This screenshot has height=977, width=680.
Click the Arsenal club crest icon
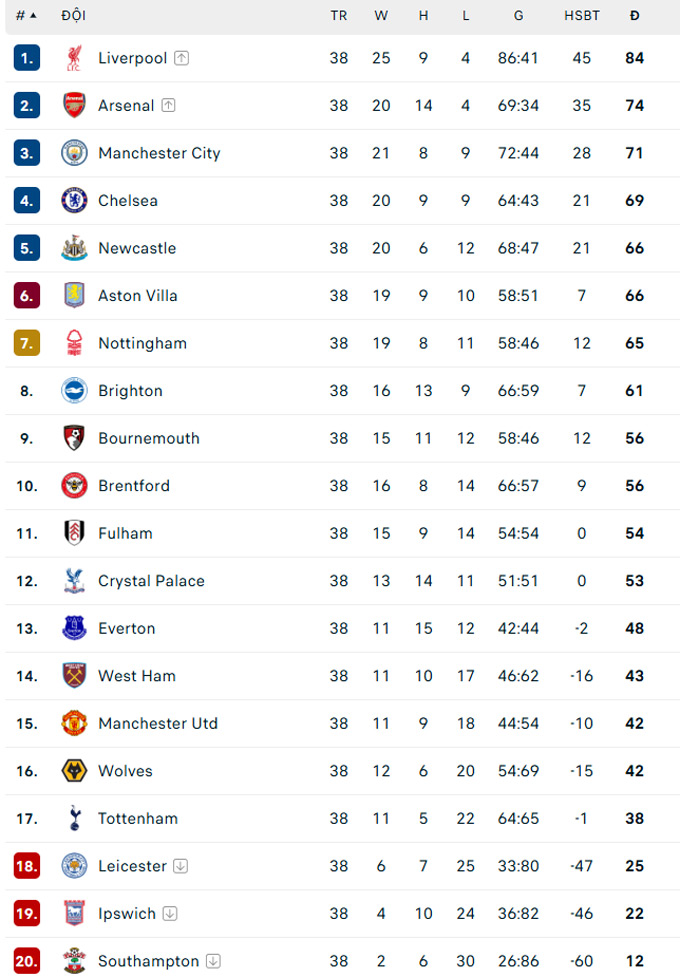(x=74, y=105)
